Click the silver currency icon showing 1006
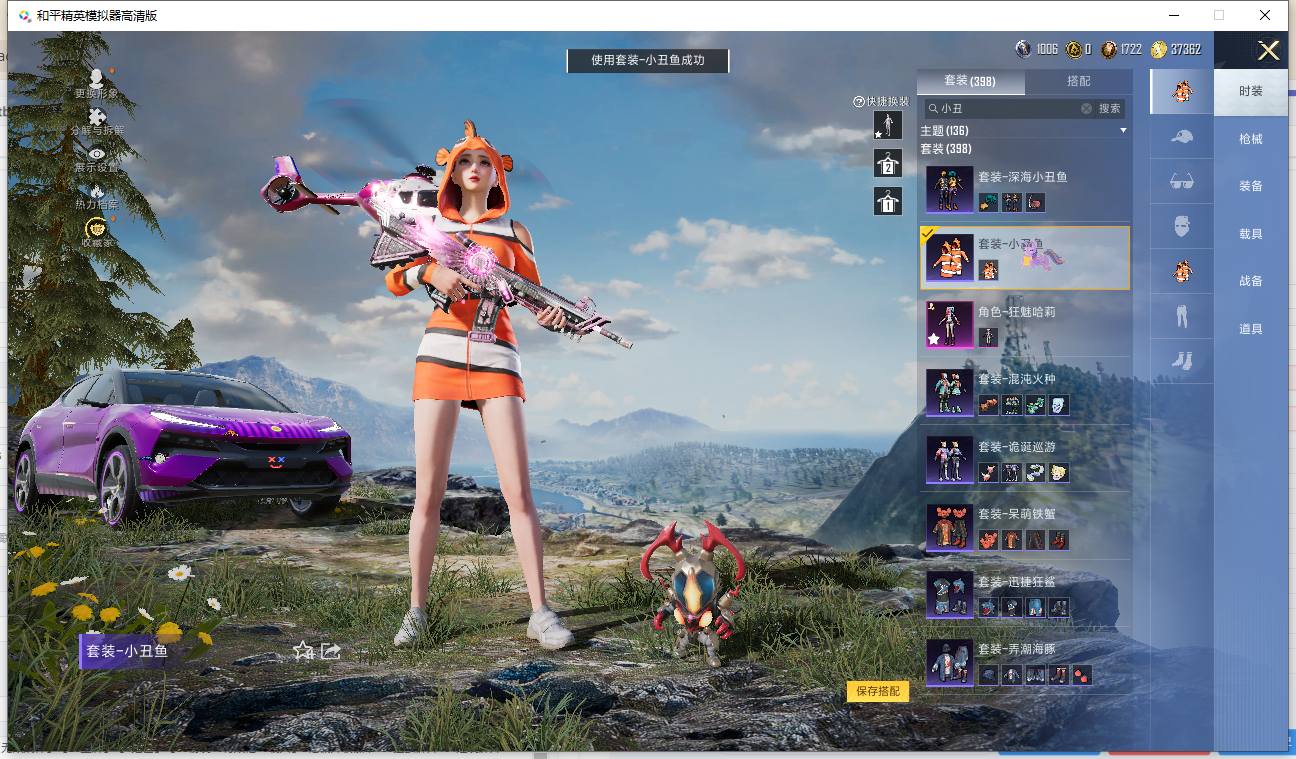Viewport: 1296px width, 759px height. (x=1023, y=49)
